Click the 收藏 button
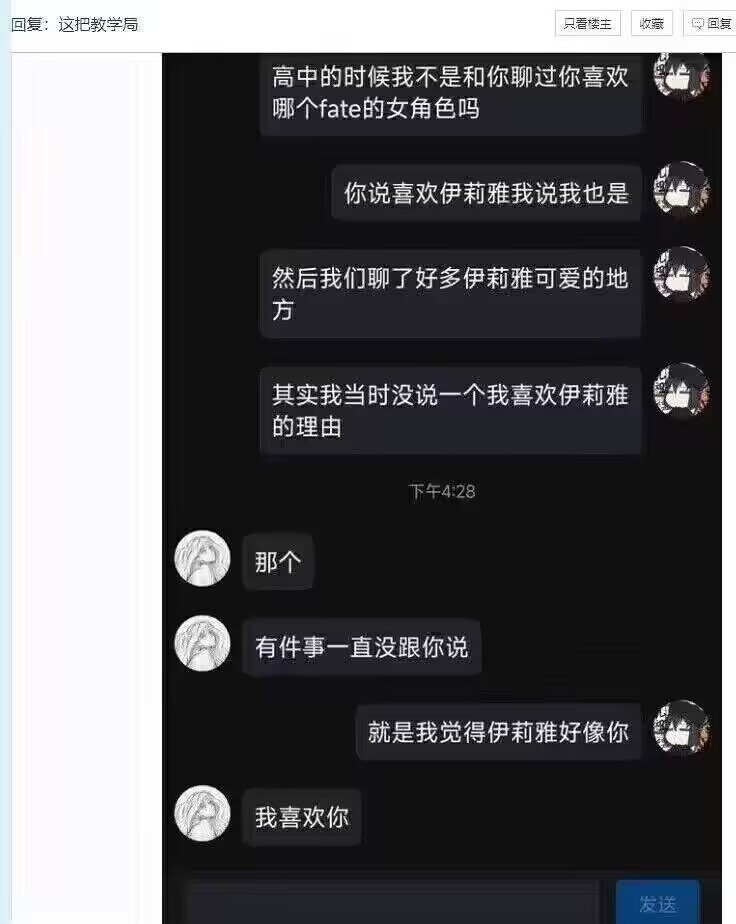The width and height of the screenshot is (736, 924). click(x=651, y=24)
